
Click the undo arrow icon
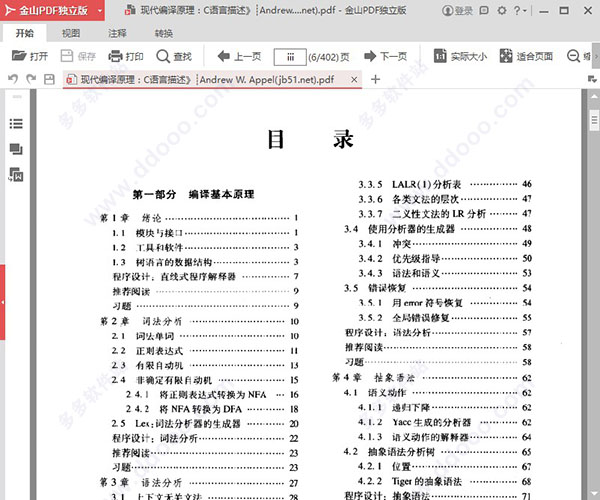tap(13, 79)
